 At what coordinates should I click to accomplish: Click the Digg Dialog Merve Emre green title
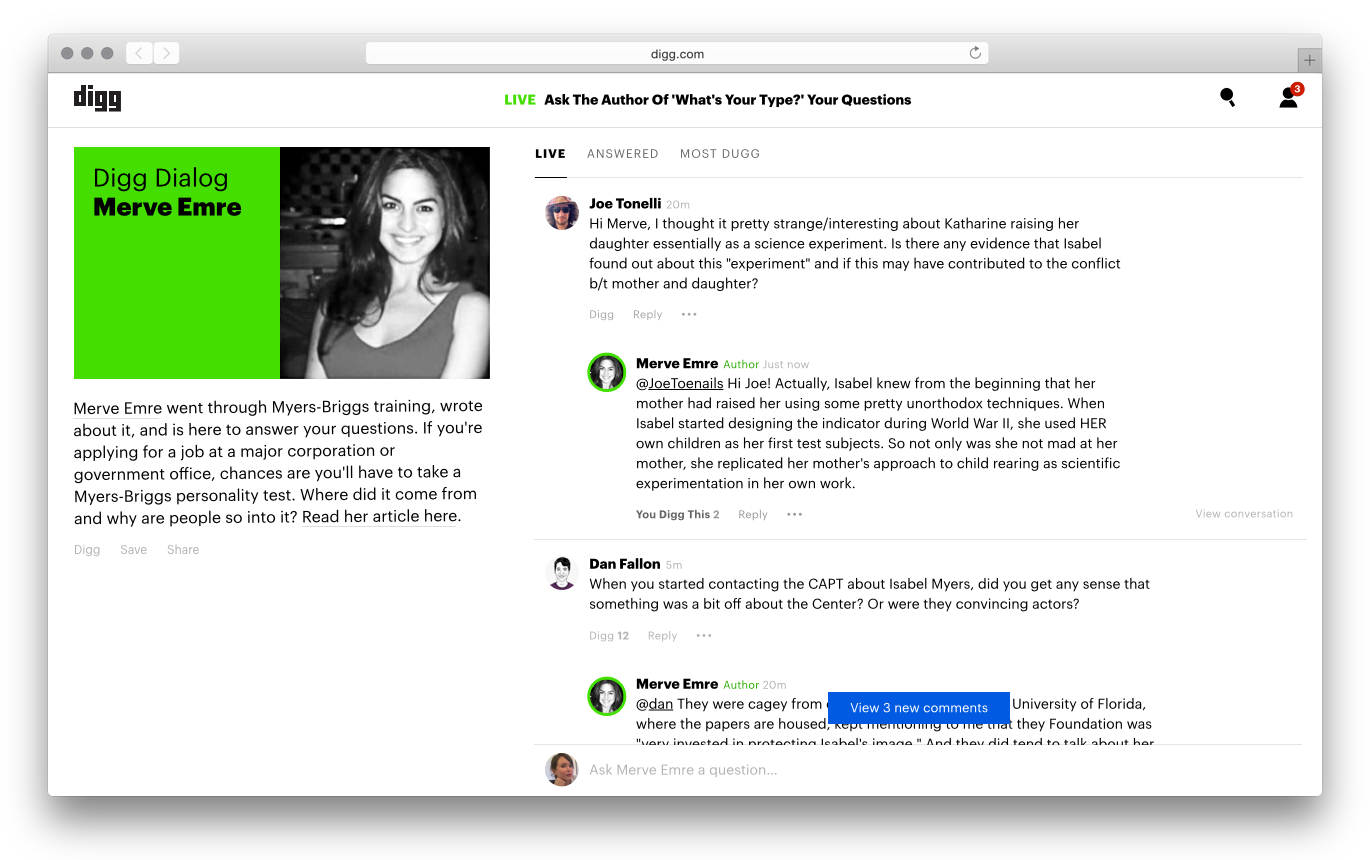pyautogui.click(x=167, y=193)
